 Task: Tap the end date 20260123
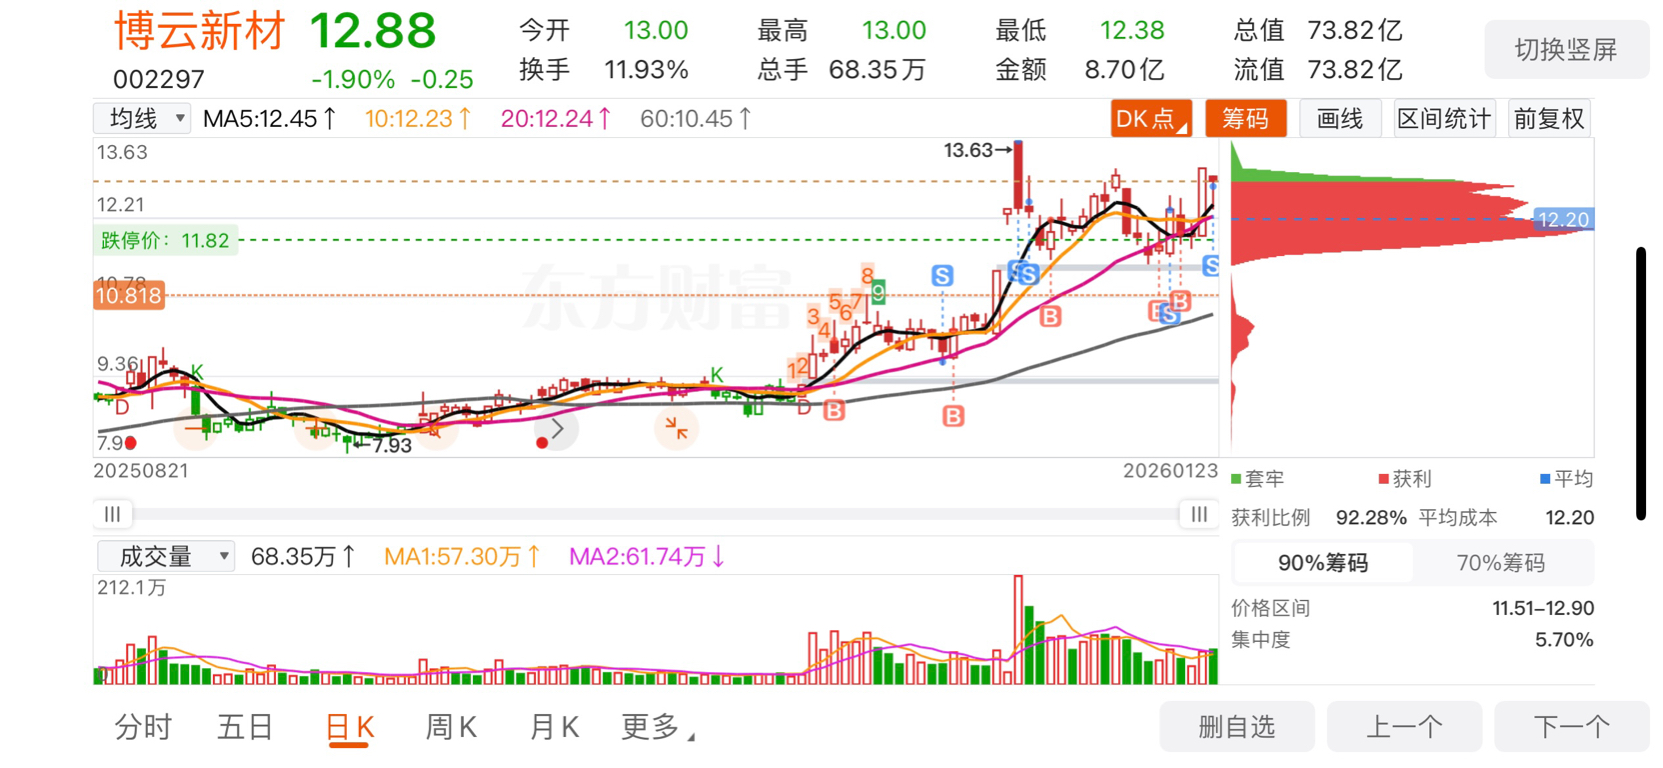coord(1170,471)
